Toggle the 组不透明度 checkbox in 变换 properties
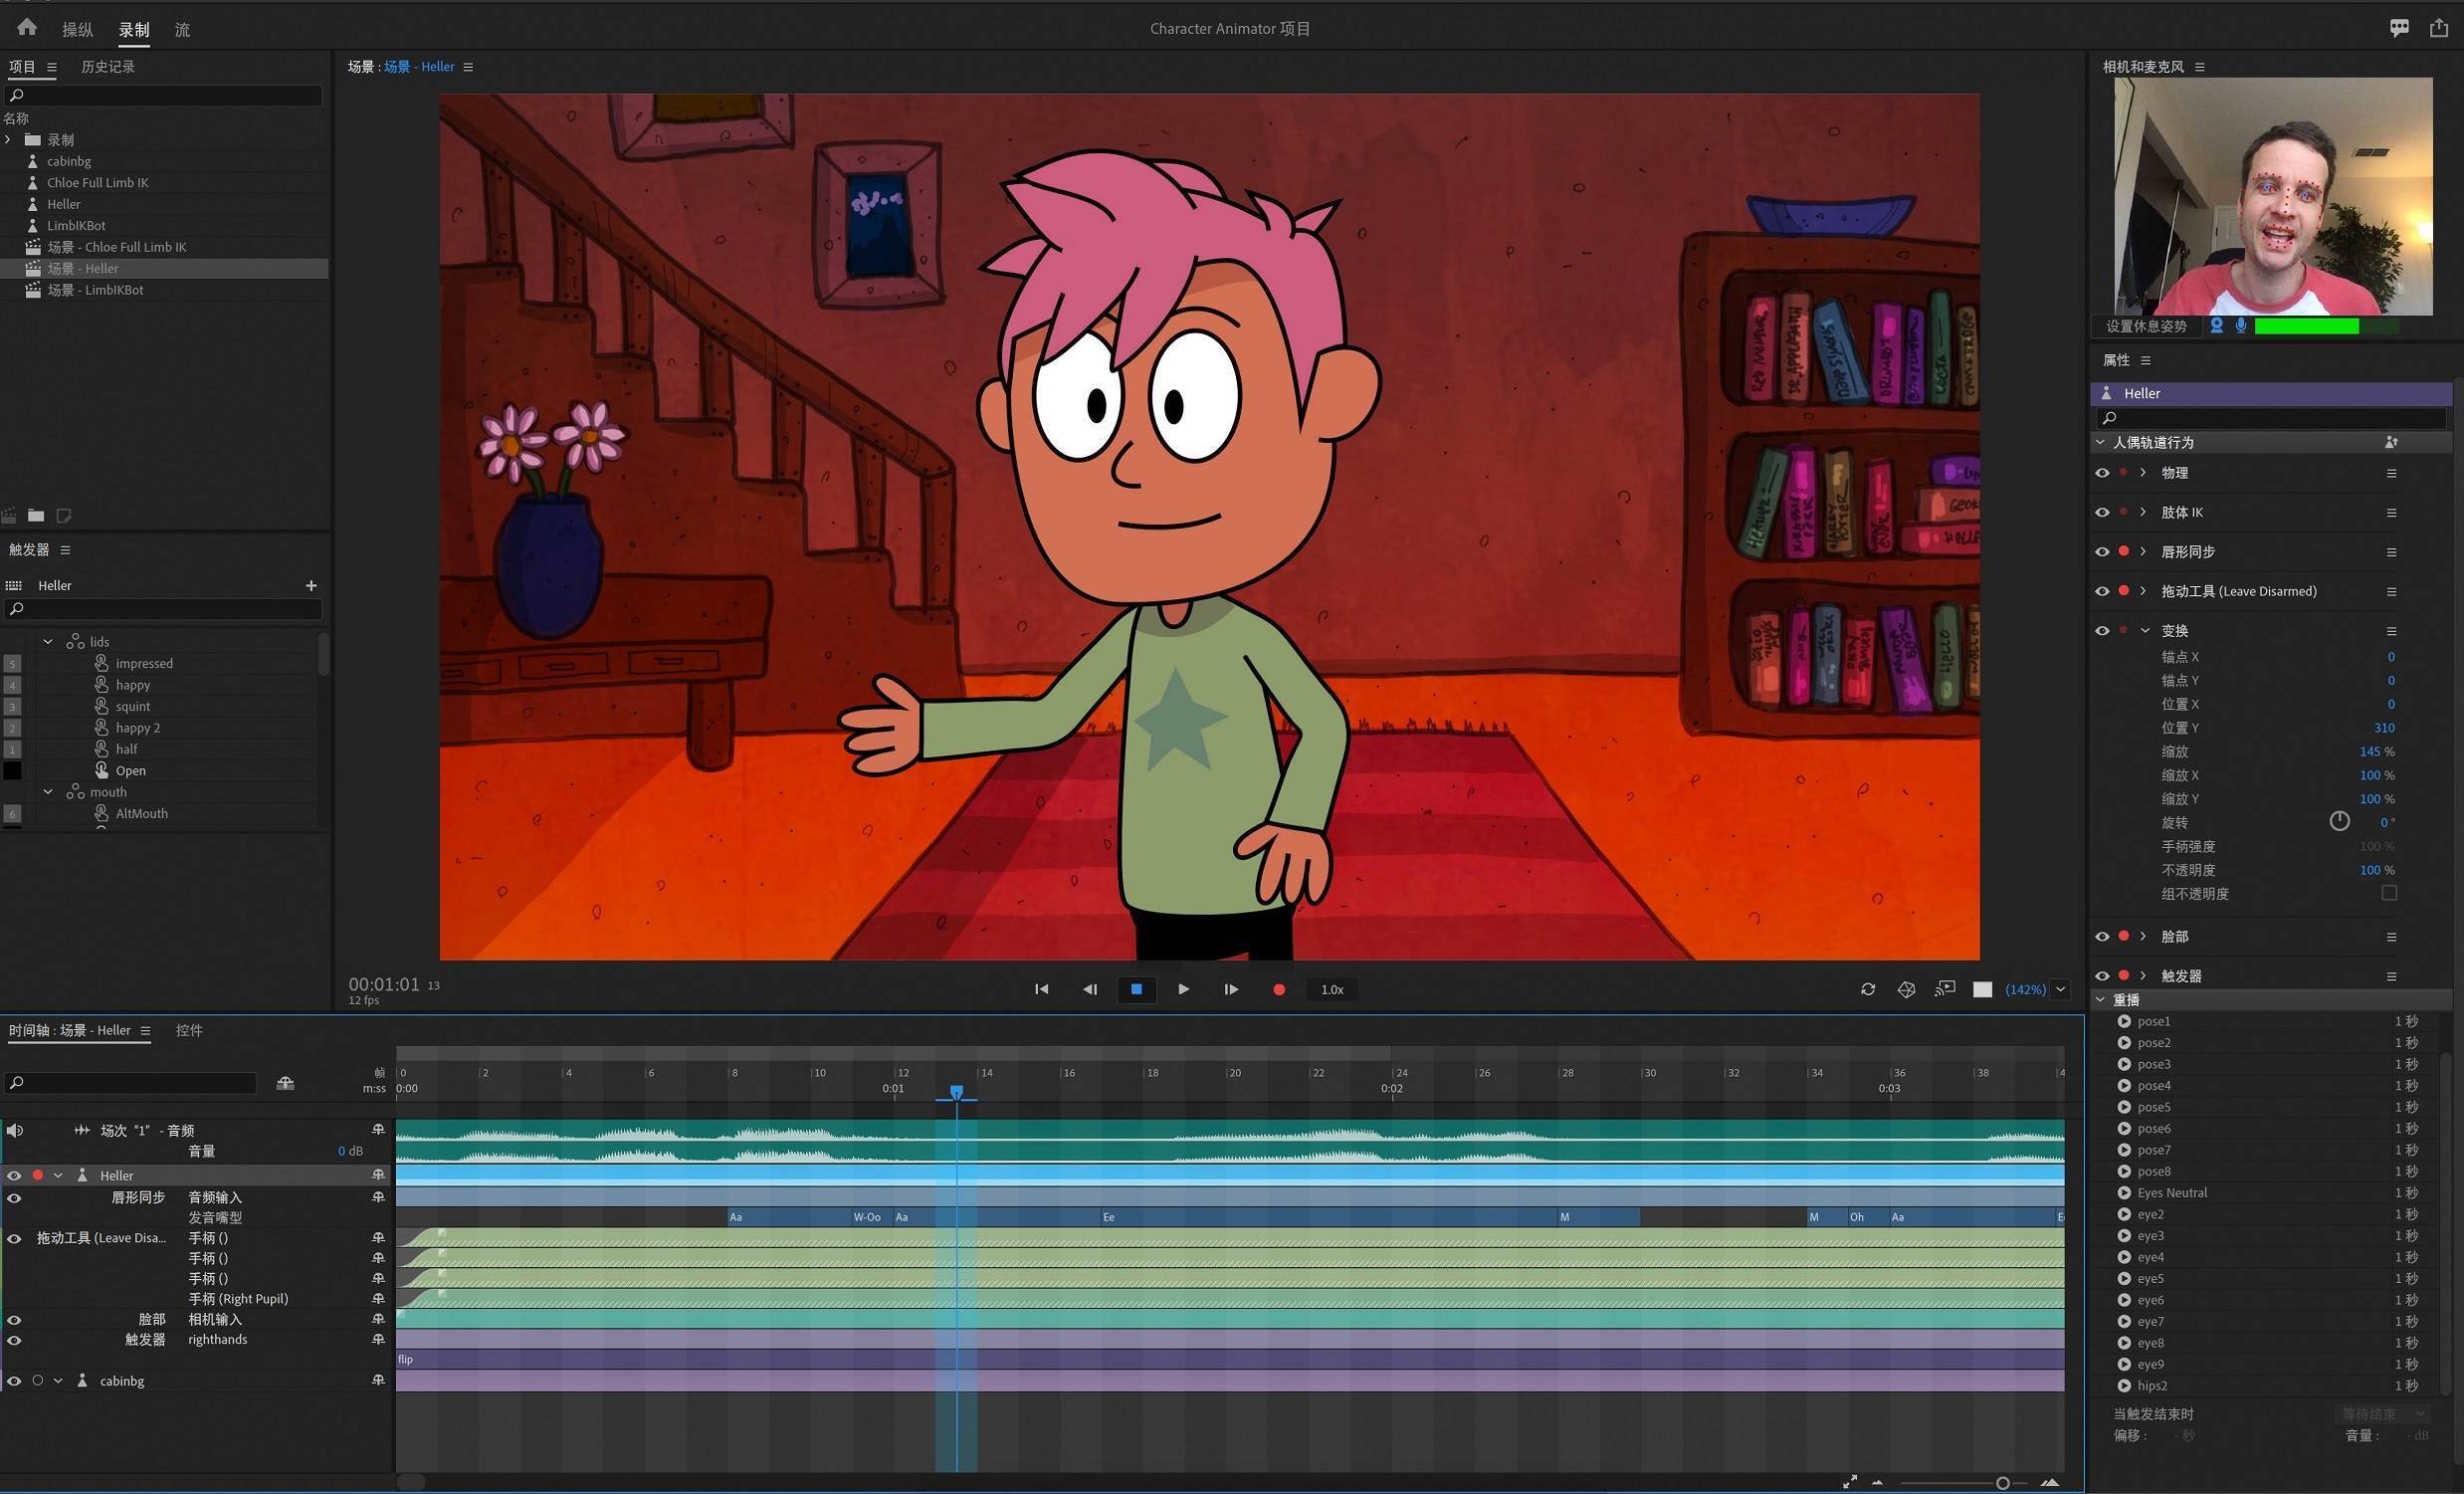 tap(2390, 893)
